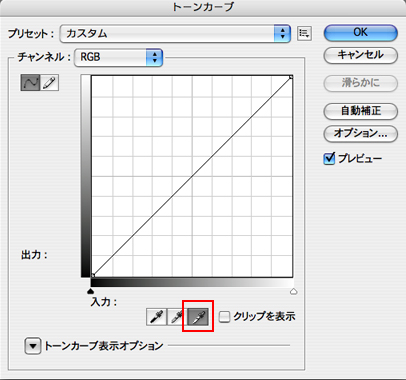
Task: Confirm with the OK button
Action: [361, 33]
